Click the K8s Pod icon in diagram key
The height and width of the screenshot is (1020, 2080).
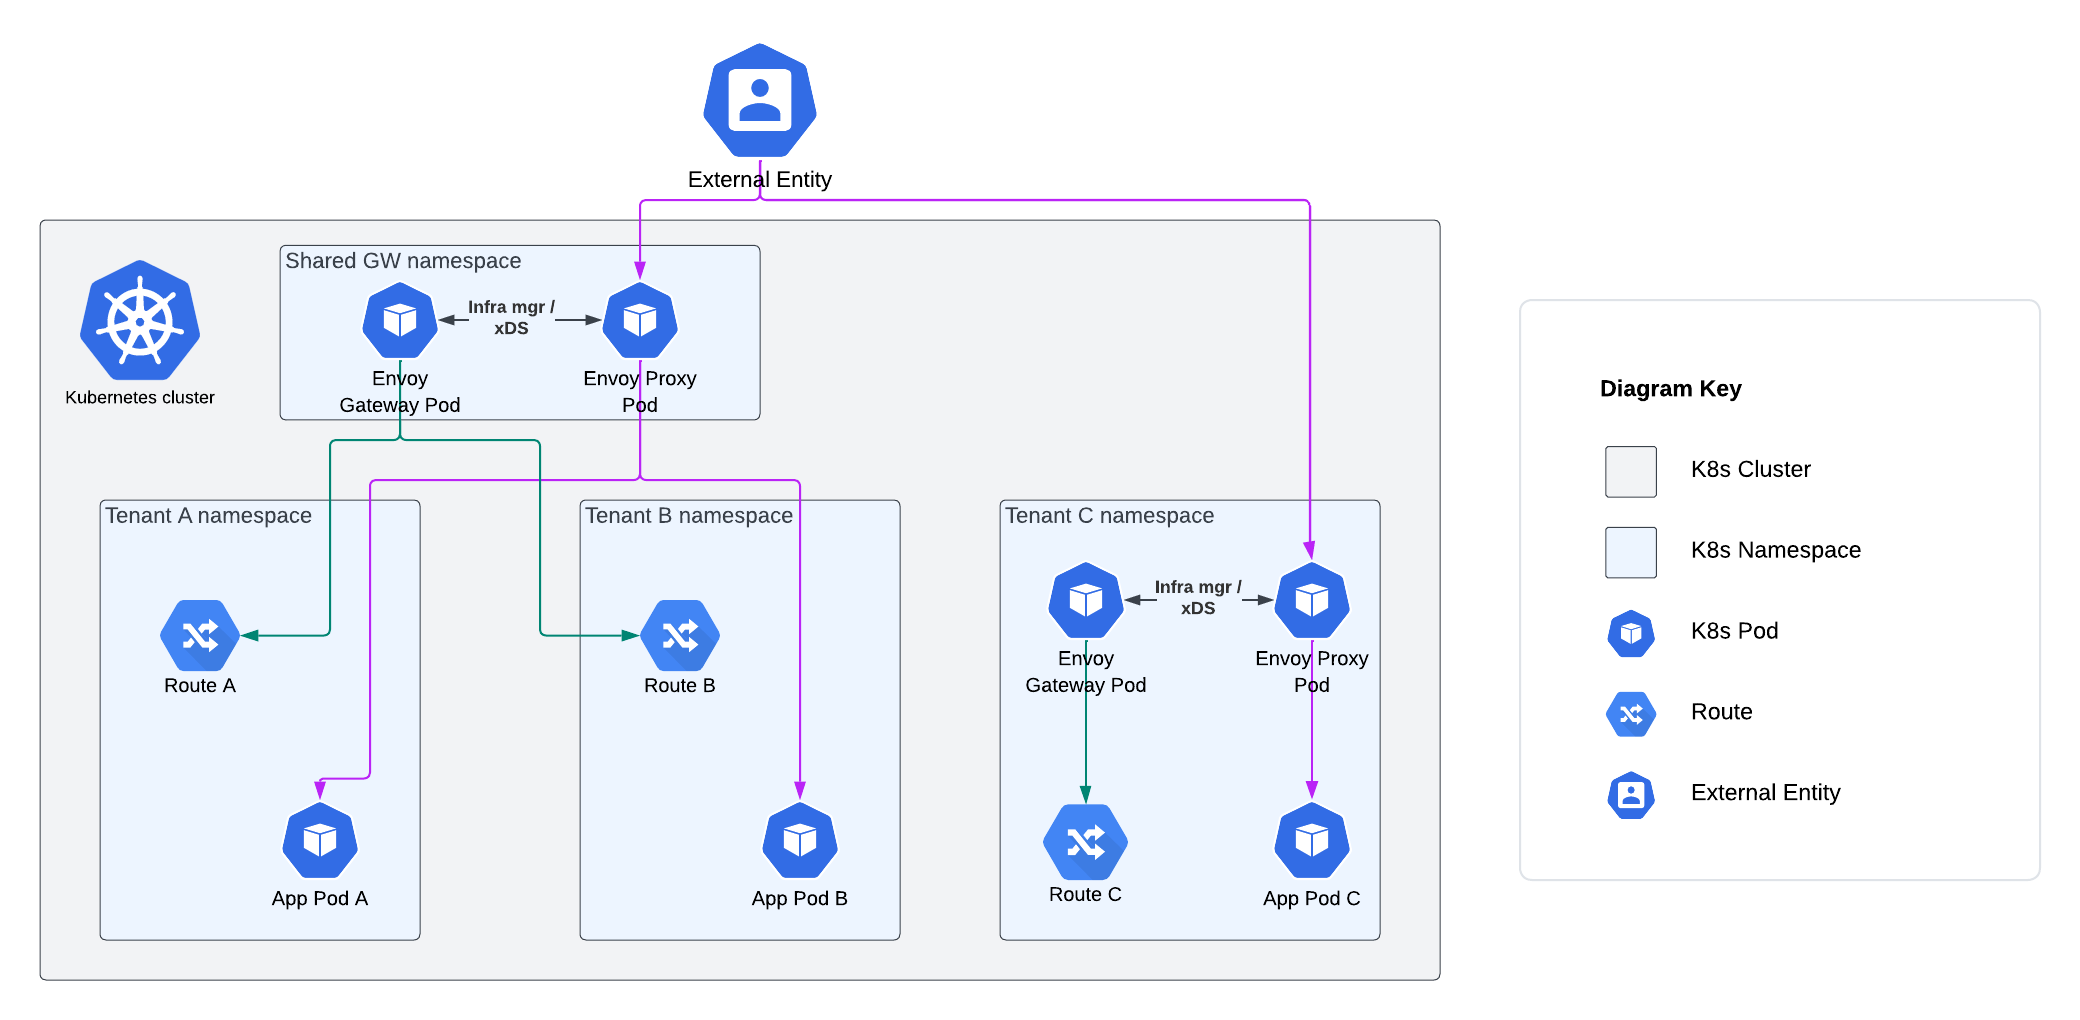coord(1631,633)
